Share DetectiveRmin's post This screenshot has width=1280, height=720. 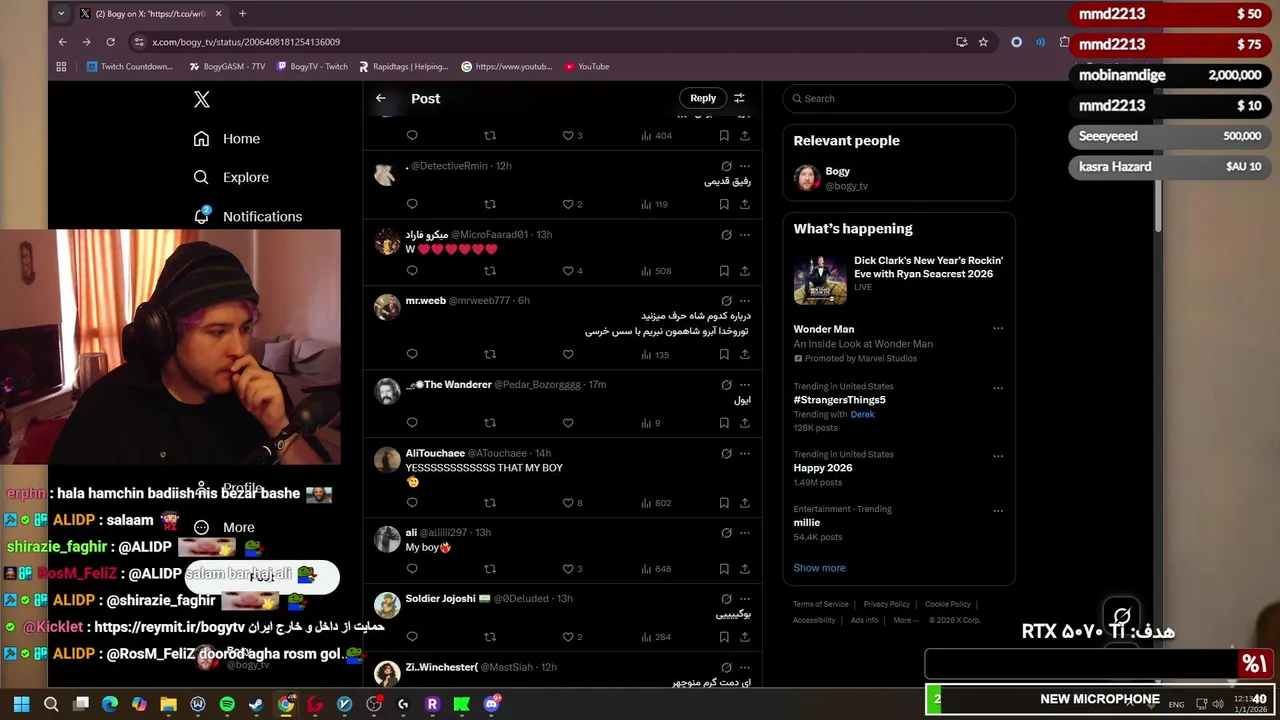point(745,204)
